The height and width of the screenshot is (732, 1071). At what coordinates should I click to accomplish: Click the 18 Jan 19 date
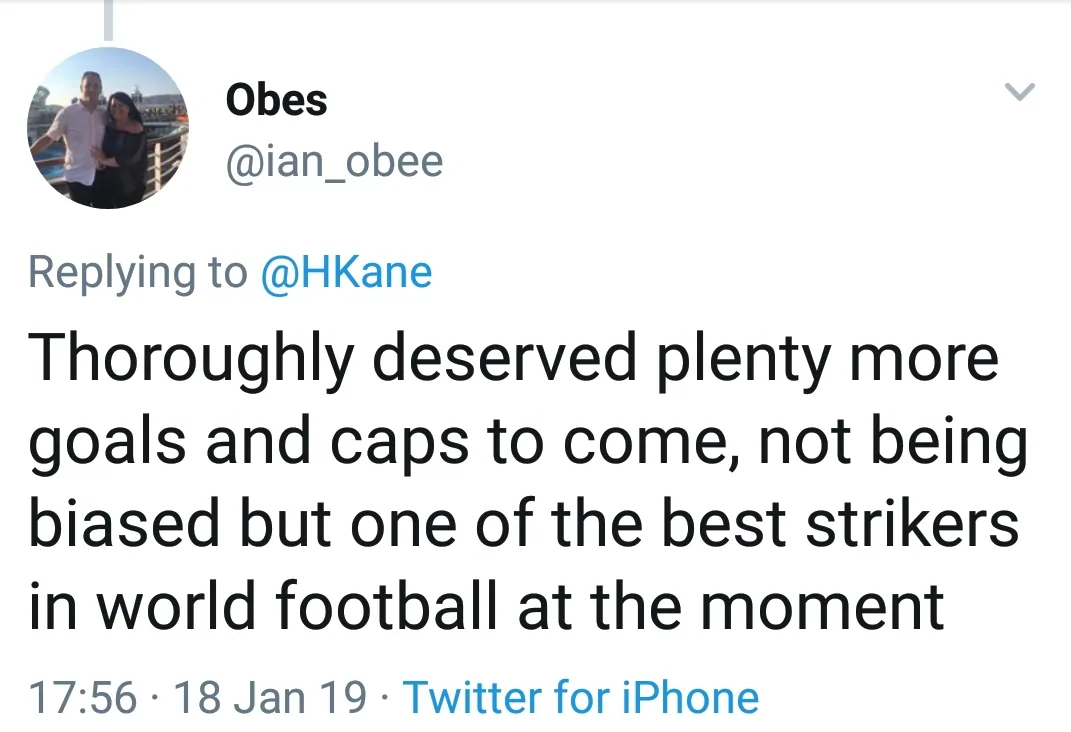(270, 697)
